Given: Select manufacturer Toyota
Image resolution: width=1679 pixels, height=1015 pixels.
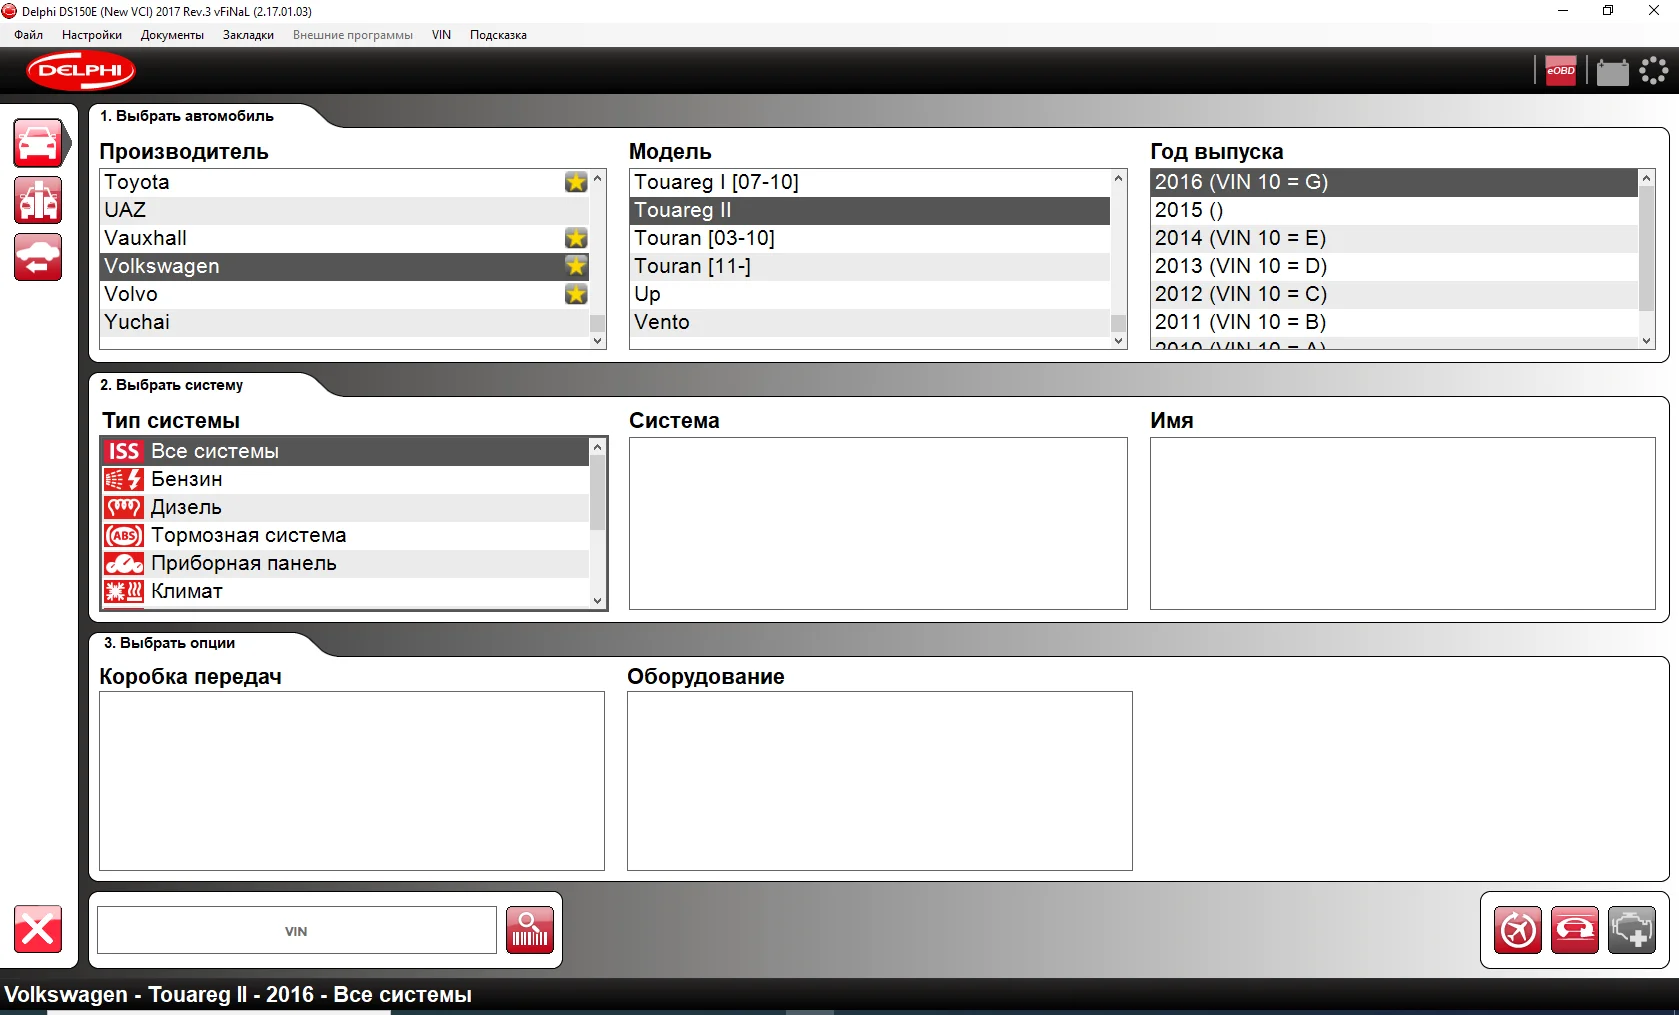Looking at the screenshot, I should (x=345, y=182).
